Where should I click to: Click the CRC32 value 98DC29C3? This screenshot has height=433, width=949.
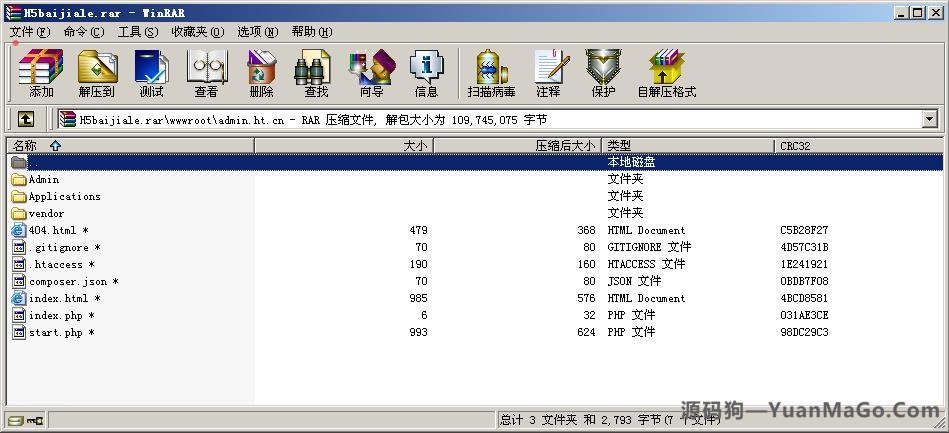click(x=804, y=332)
